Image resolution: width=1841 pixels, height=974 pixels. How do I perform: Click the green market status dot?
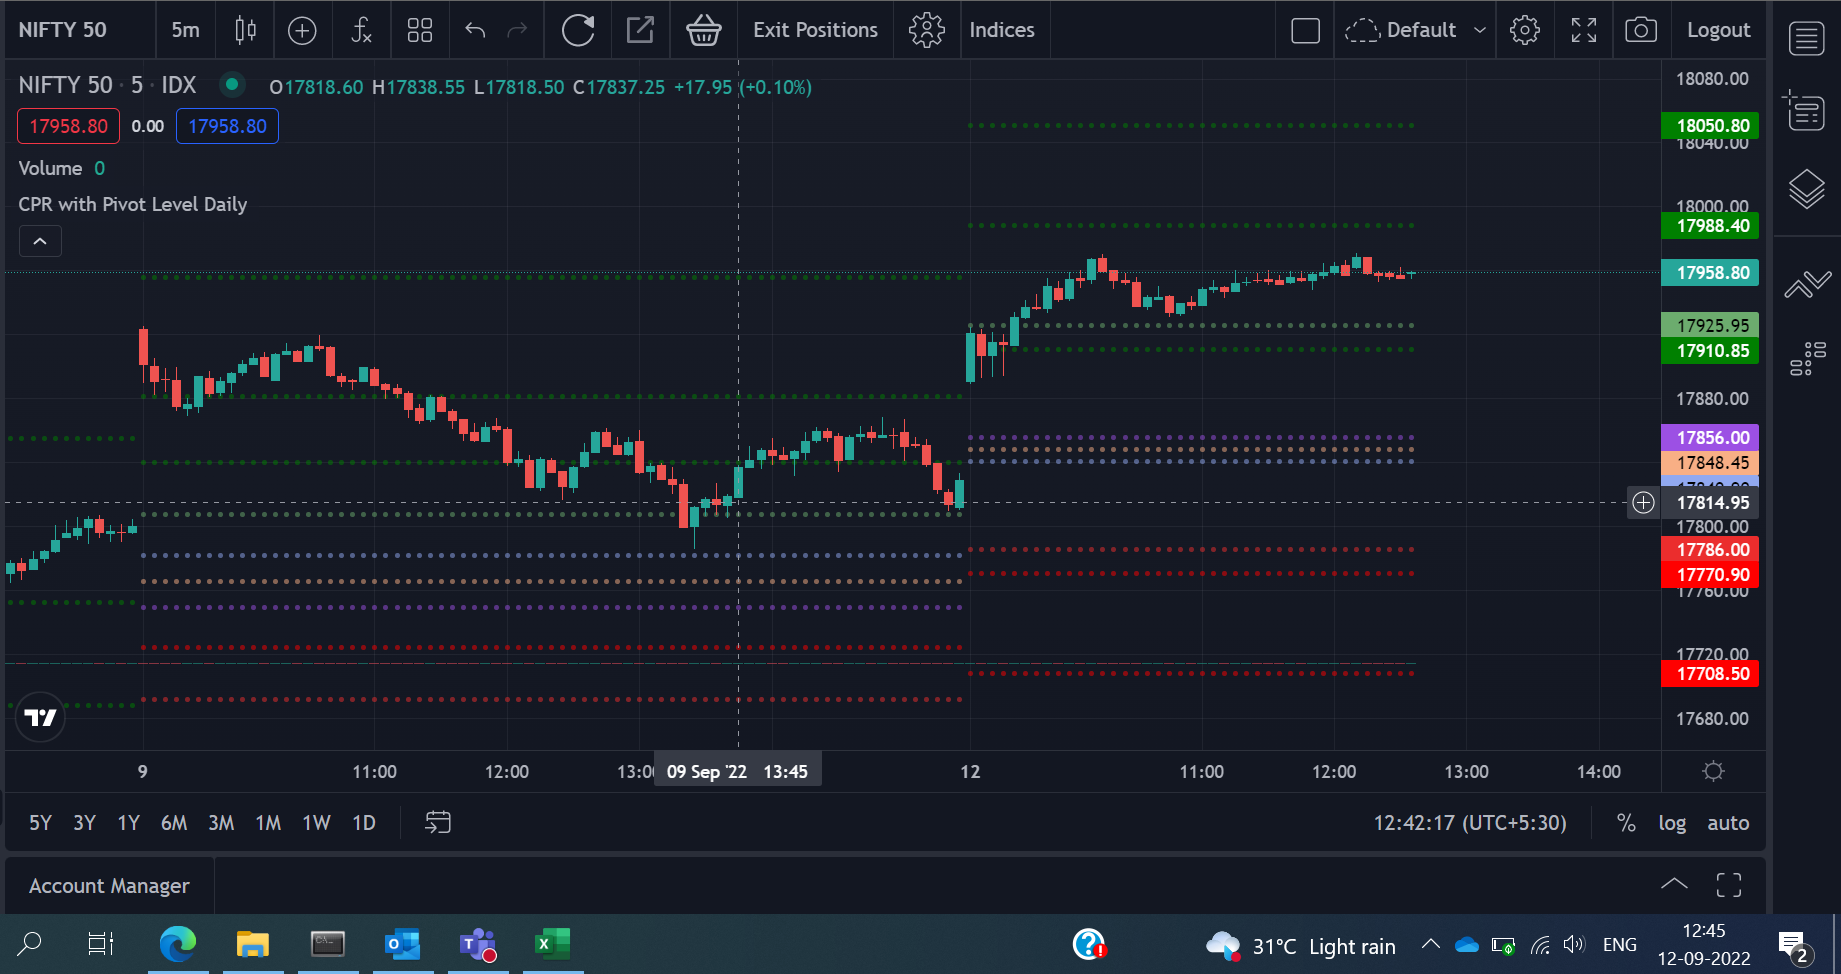[x=232, y=85]
